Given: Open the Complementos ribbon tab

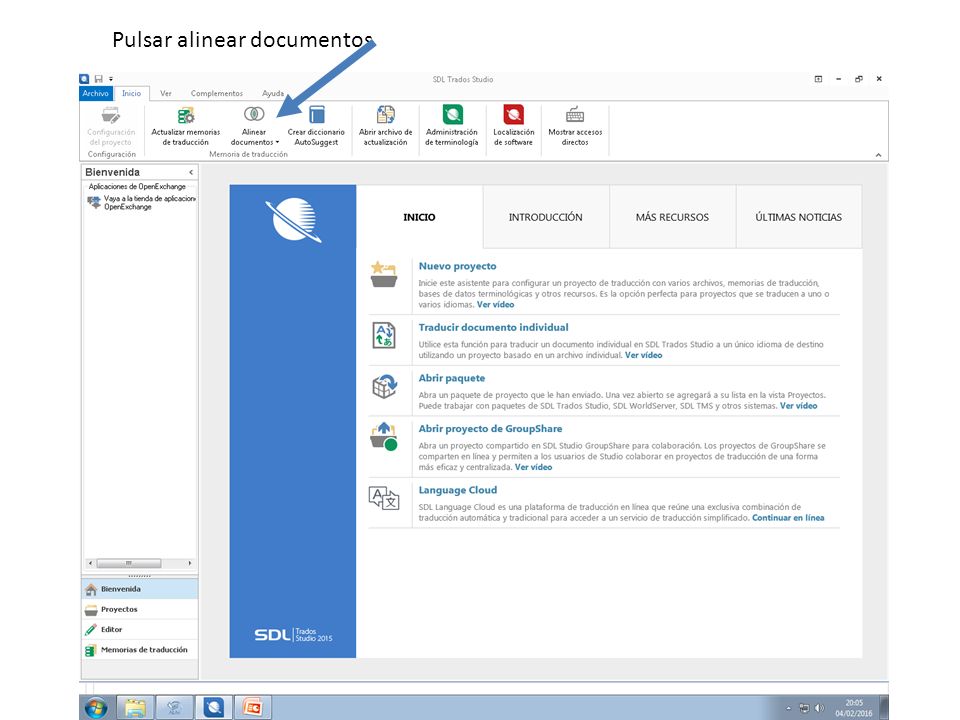Looking at the screenshot, I should click(x=217, y=93).
